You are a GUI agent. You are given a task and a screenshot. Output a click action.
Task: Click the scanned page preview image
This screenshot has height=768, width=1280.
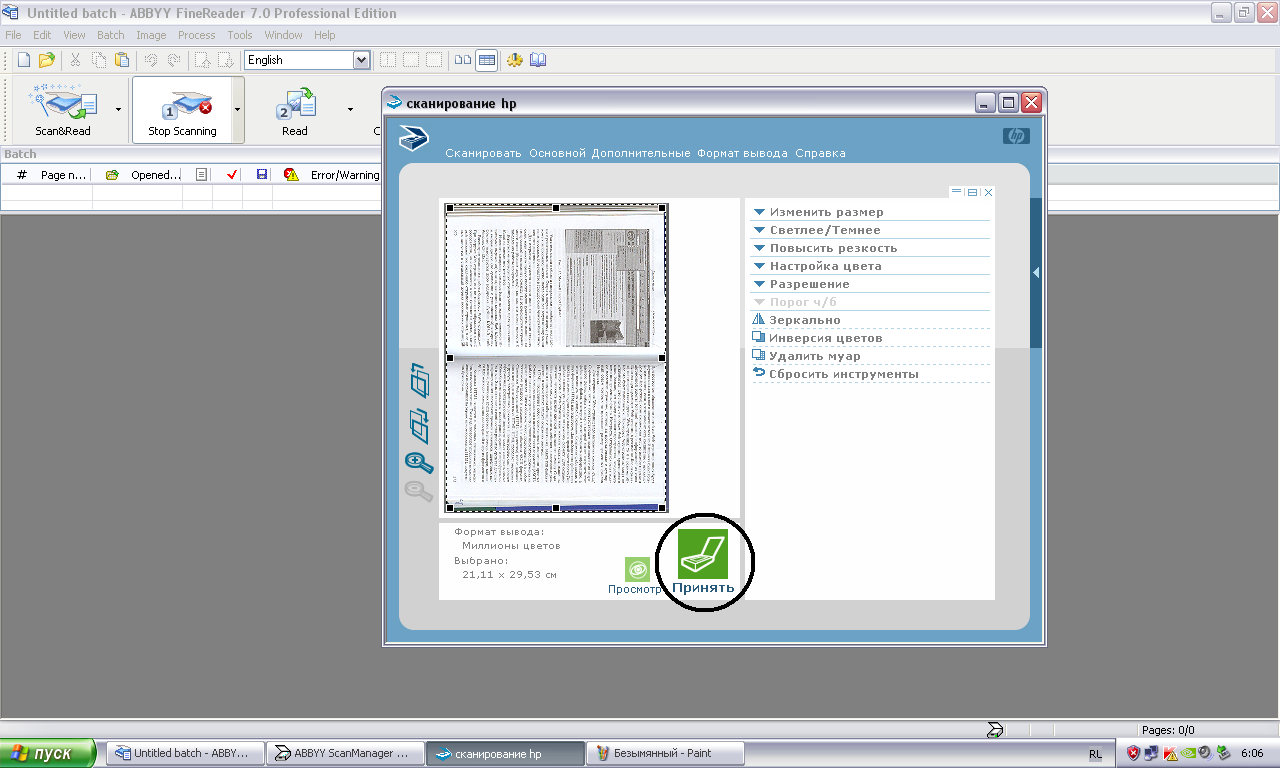556,358
